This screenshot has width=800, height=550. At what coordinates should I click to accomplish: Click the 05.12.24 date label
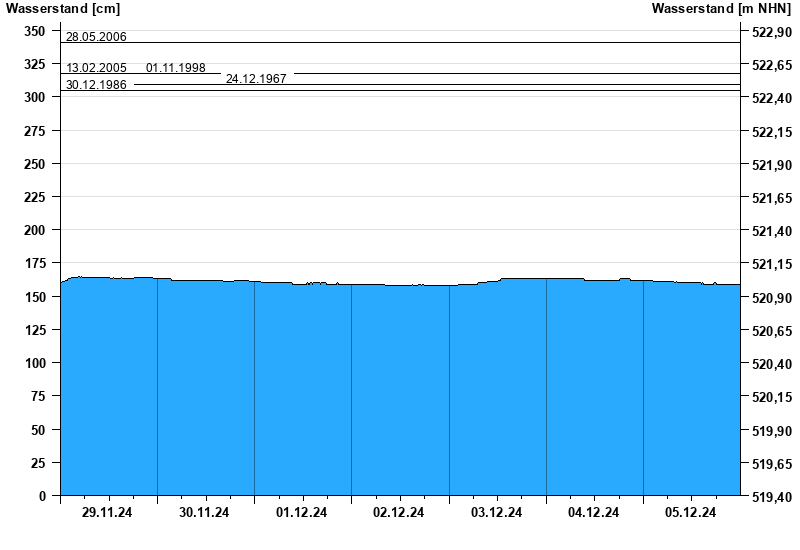point(691,513)
